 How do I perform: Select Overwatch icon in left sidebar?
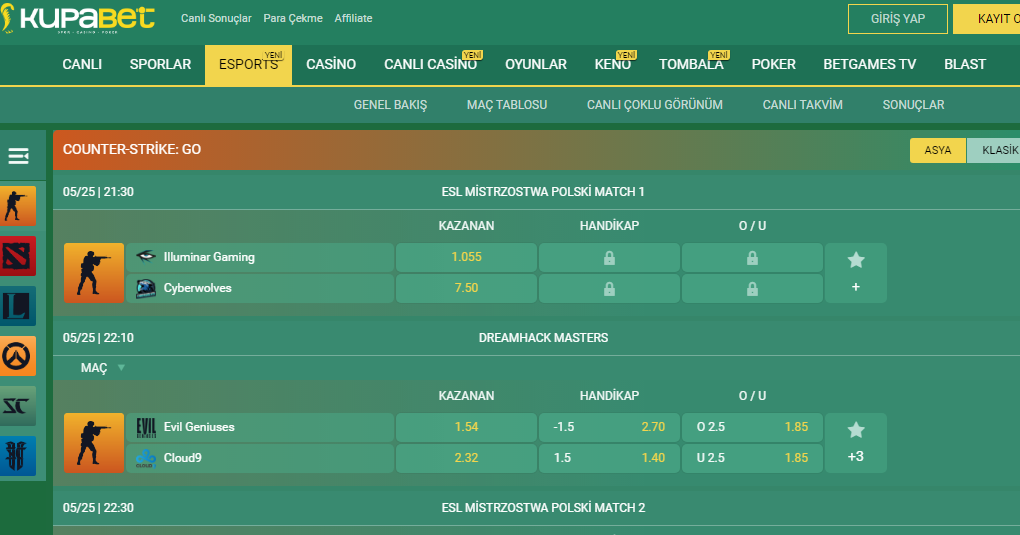click(x=18, y=356)
